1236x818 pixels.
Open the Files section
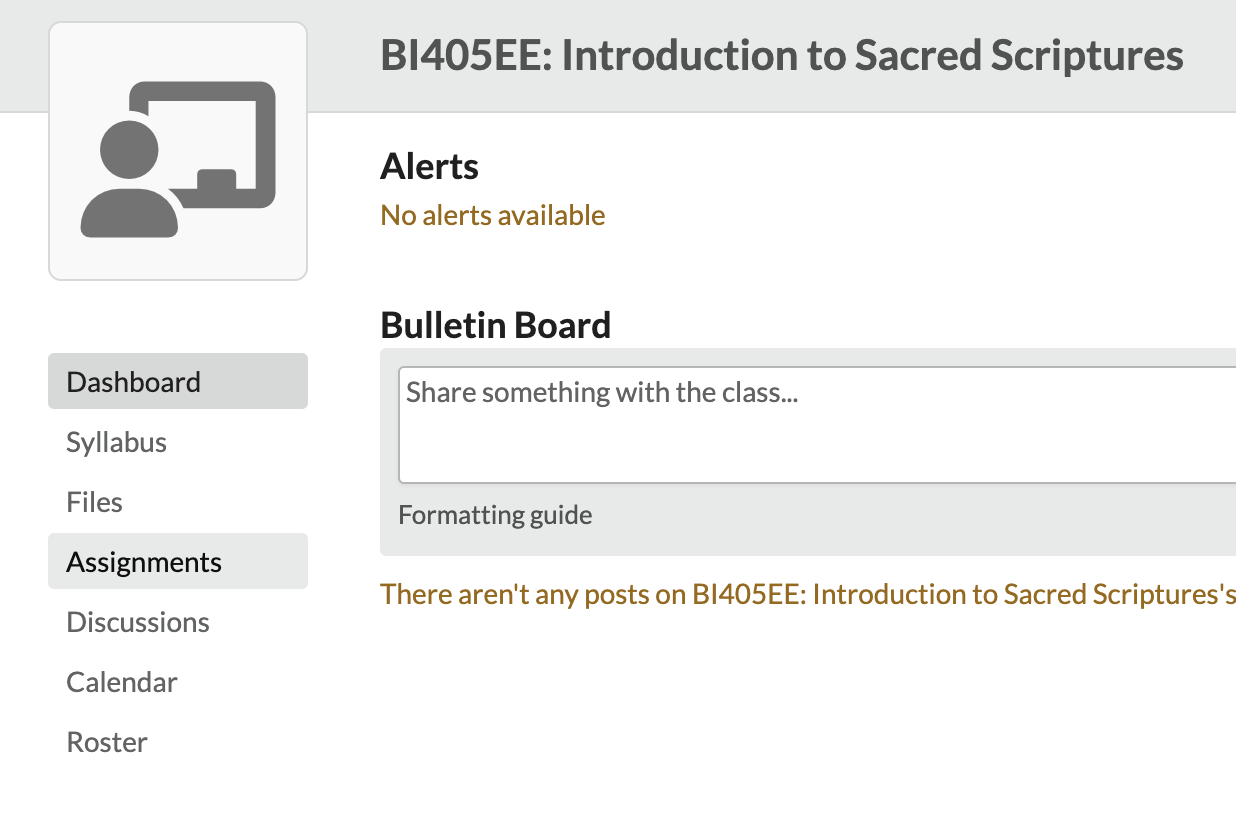tap(94, 502)
